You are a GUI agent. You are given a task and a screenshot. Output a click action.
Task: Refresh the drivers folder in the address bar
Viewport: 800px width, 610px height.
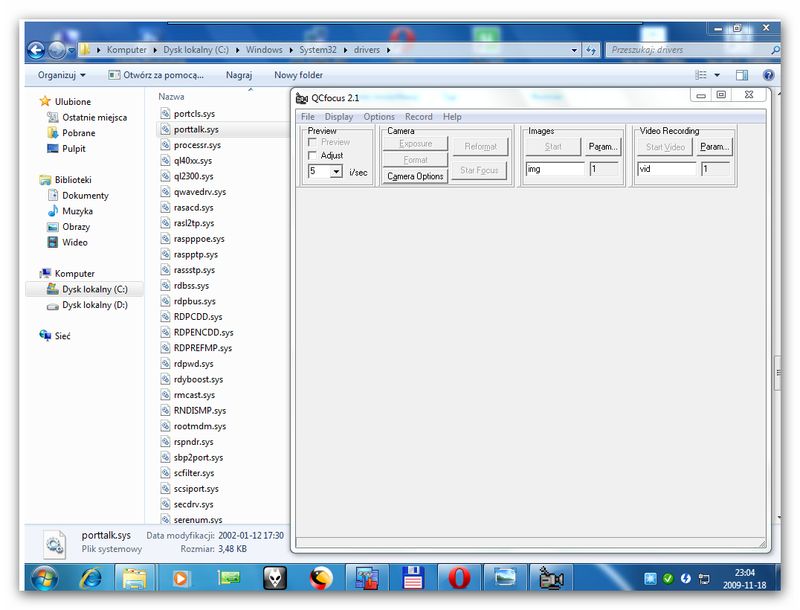[x=591, y=50]
